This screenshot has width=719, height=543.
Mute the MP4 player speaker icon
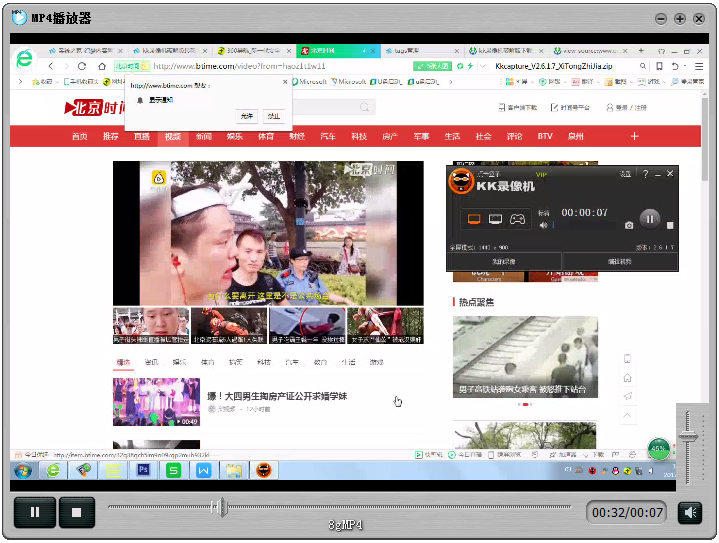click(690, 513)
